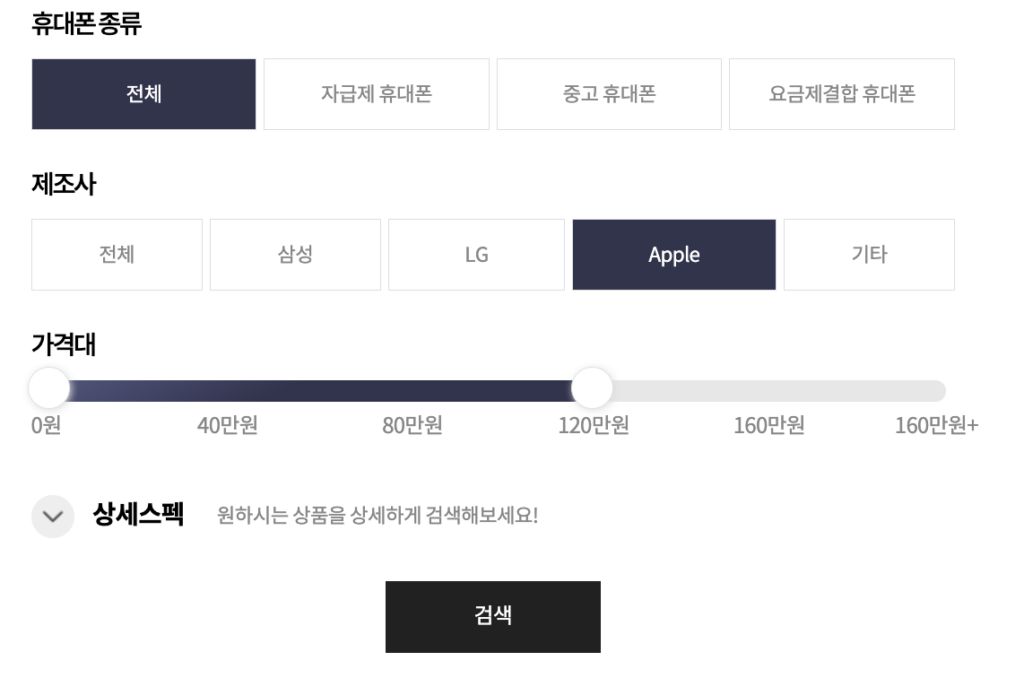This screenshot has width=1024, height=678.
Task: Click the 160만원+ price label
Action: point(936,425)
